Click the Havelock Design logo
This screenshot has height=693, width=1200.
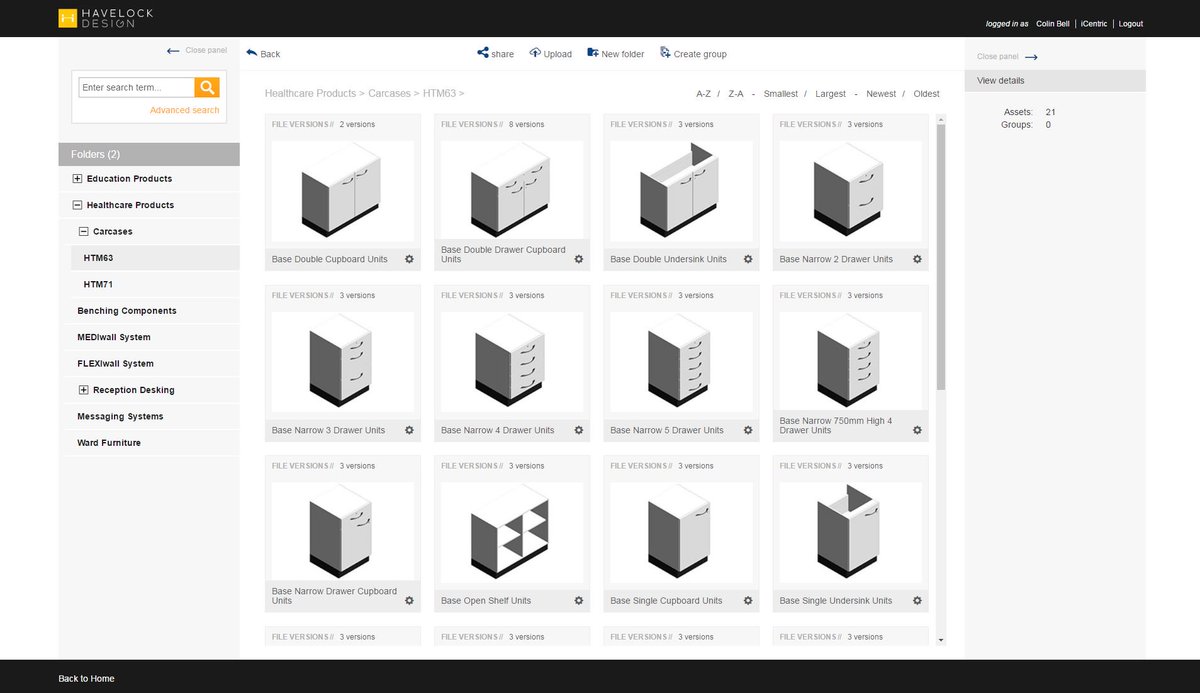105,17
